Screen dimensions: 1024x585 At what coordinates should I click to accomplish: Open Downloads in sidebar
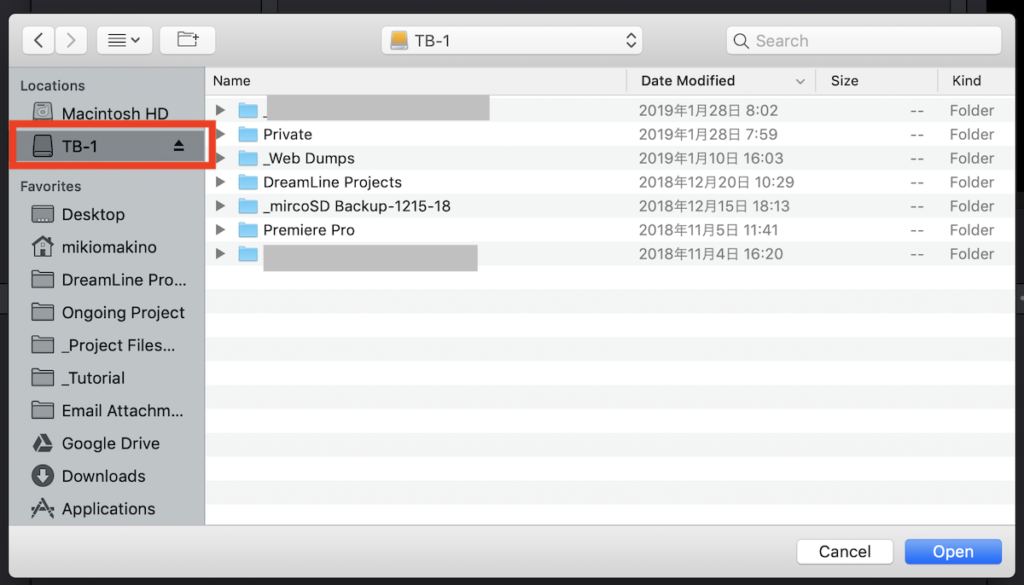point(108,475)
